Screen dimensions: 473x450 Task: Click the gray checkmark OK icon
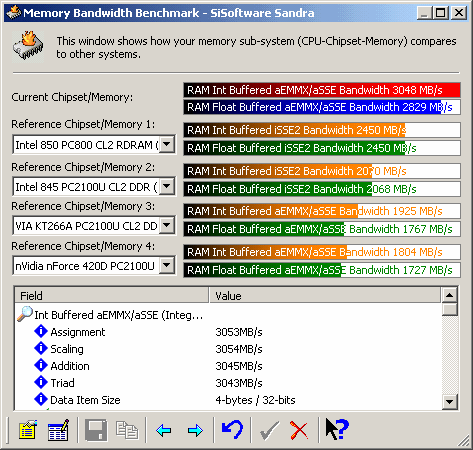point(269,430)
